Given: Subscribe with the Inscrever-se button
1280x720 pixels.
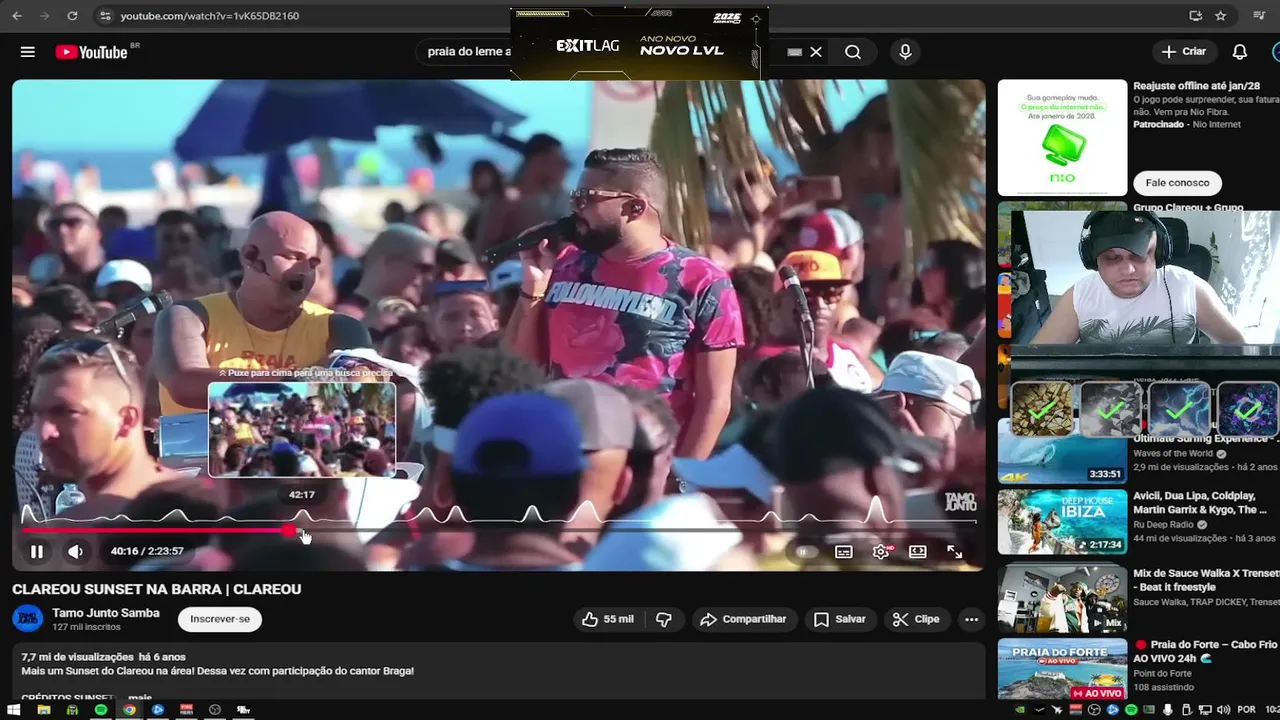Looking at the screenshot, I should (x=220, y=619).
